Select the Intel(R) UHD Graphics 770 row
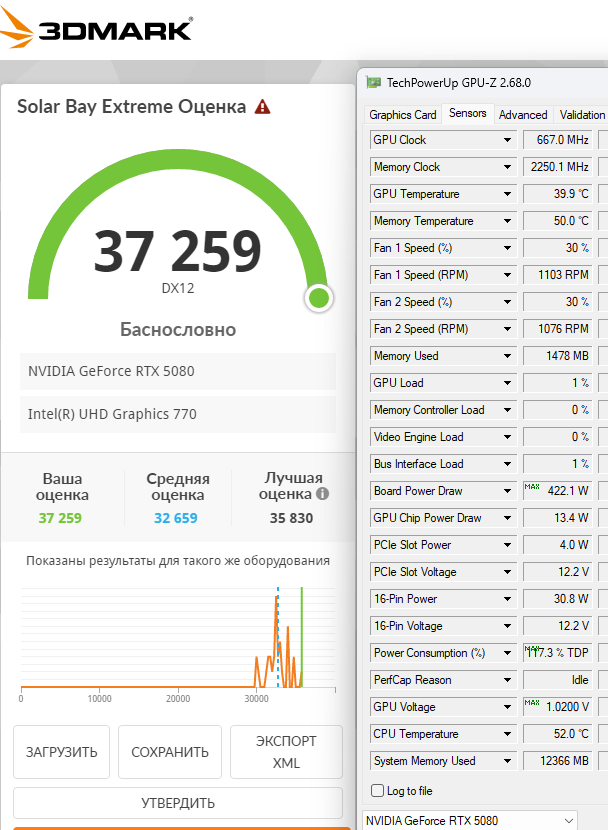 (178, 414)
